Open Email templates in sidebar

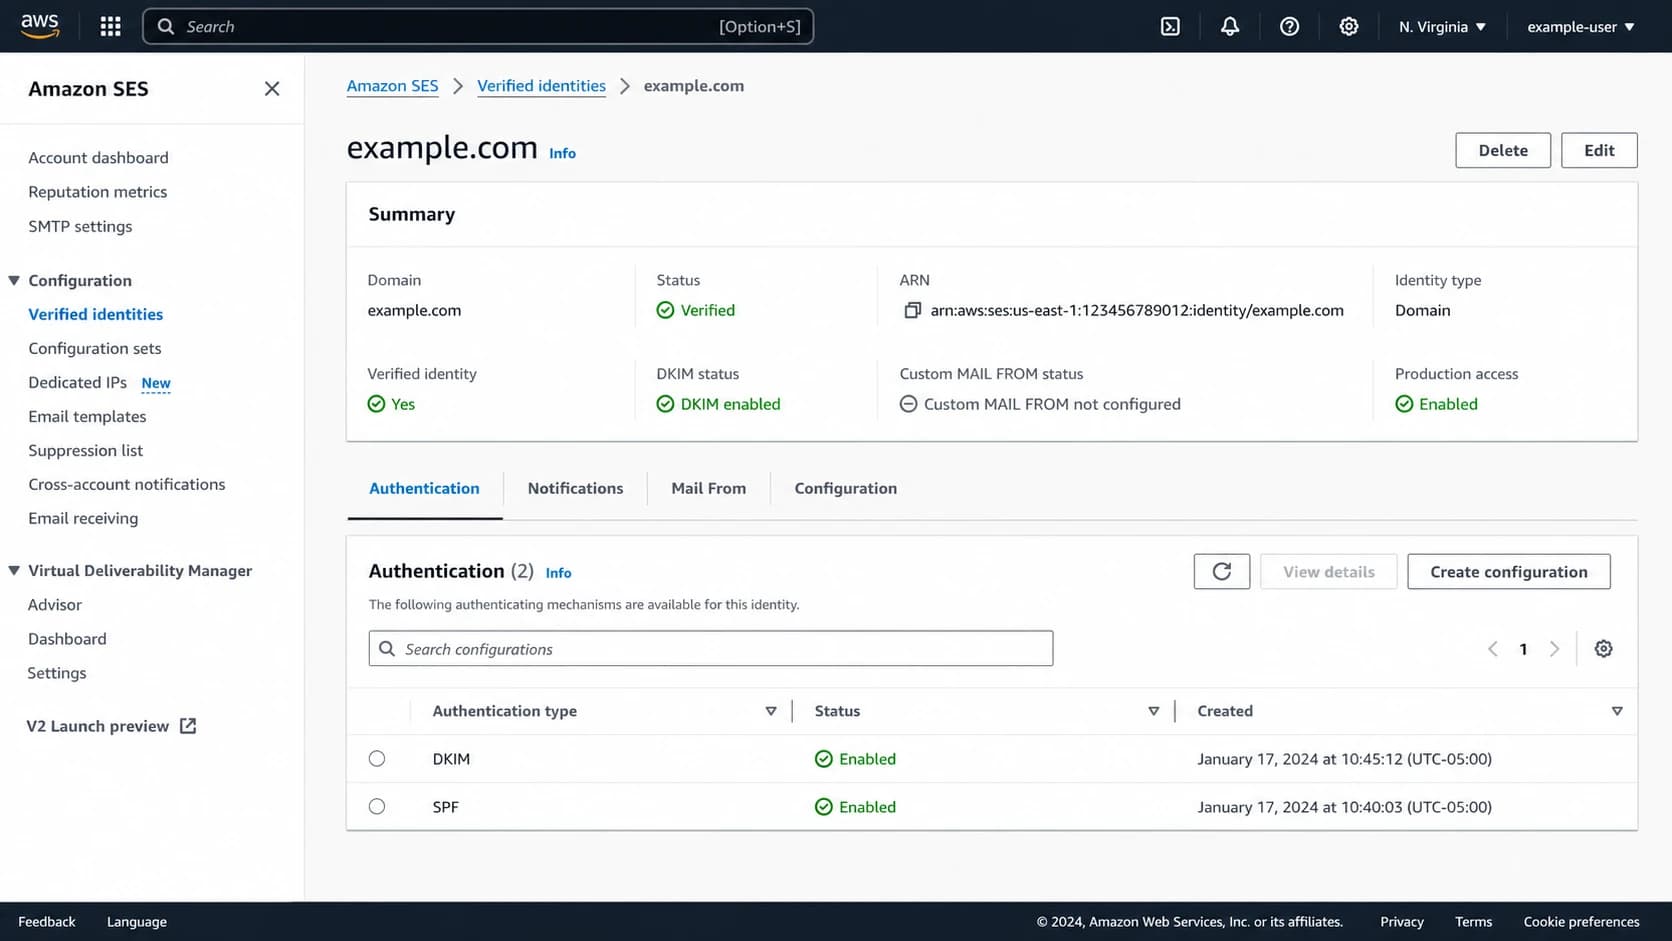(x=87, y=417)
